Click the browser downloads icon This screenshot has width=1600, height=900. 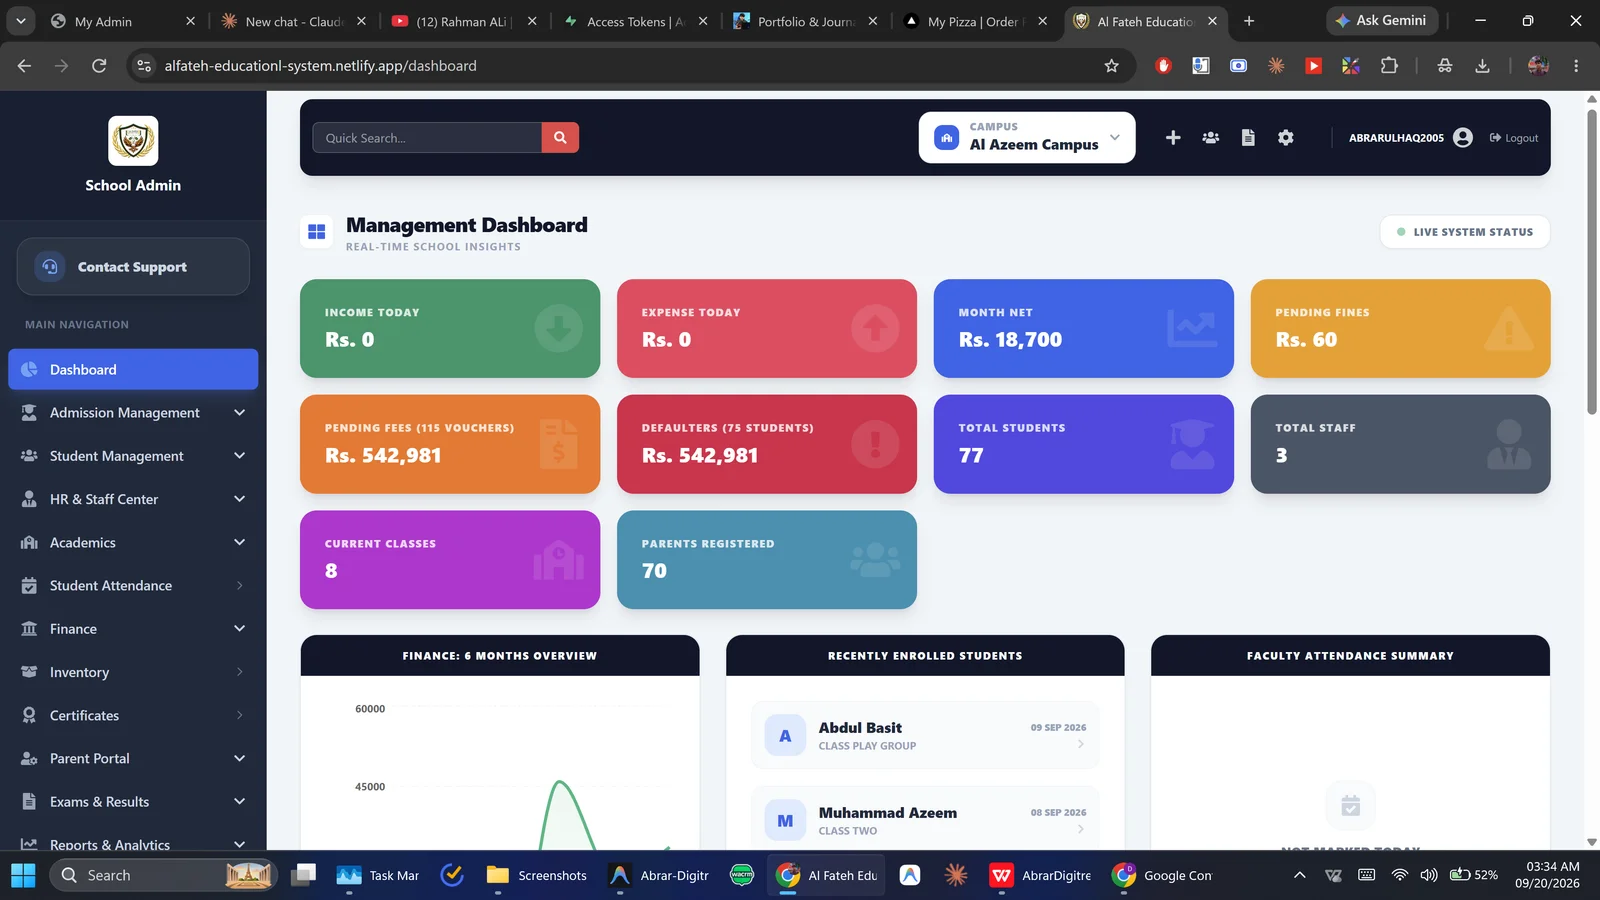[1482, 66]
